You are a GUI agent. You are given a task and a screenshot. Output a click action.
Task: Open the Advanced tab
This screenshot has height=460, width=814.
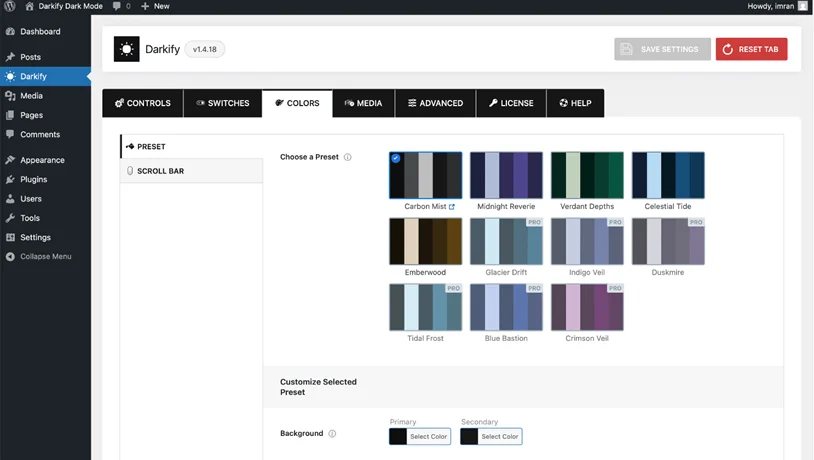[435, 103]
